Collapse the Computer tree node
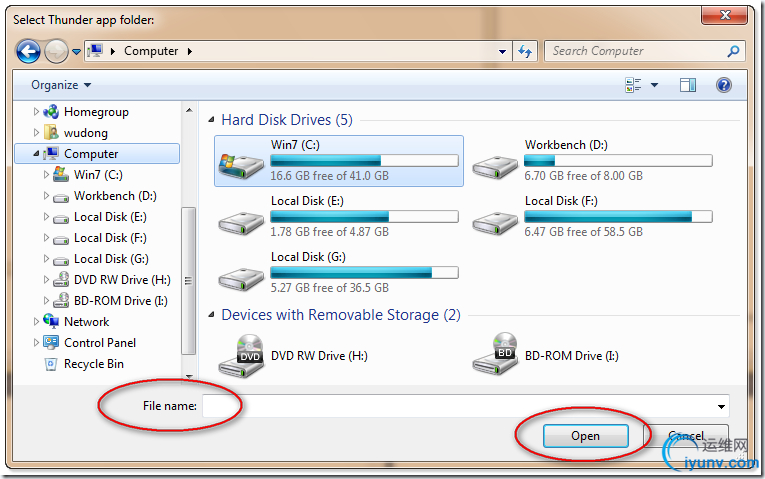 tap(36, 154)
